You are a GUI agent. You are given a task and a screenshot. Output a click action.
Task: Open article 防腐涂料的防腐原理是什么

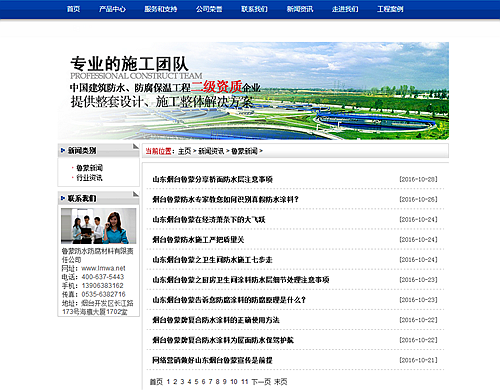pos(229,300)
